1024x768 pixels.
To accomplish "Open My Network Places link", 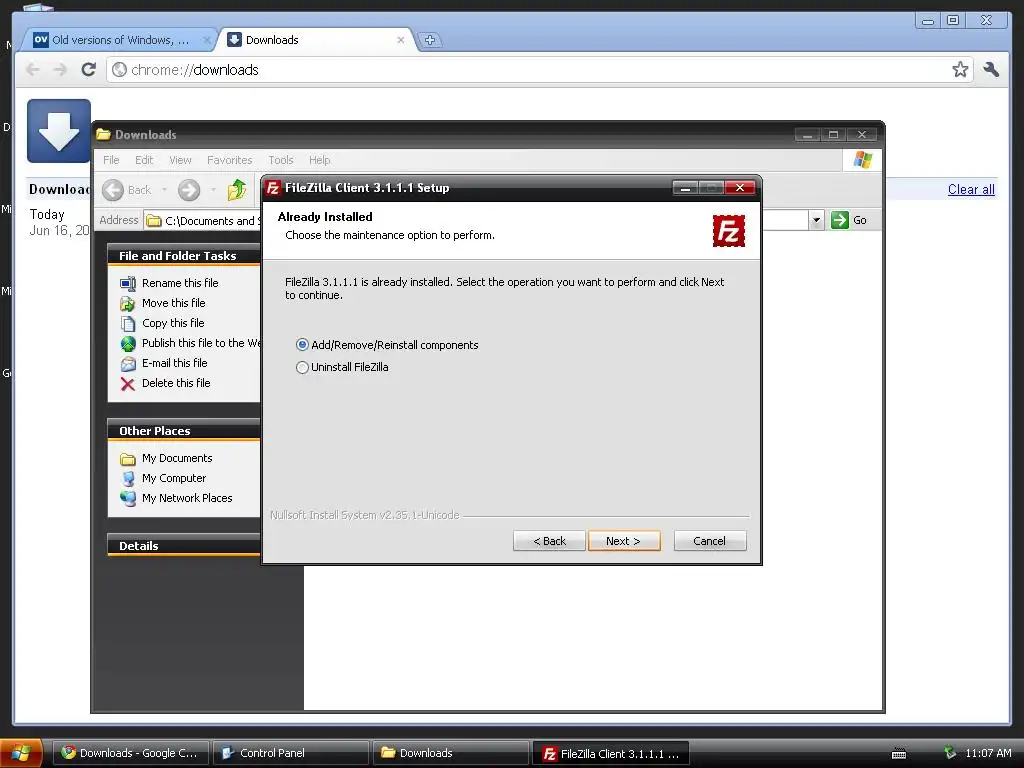I will pos(187,498).
